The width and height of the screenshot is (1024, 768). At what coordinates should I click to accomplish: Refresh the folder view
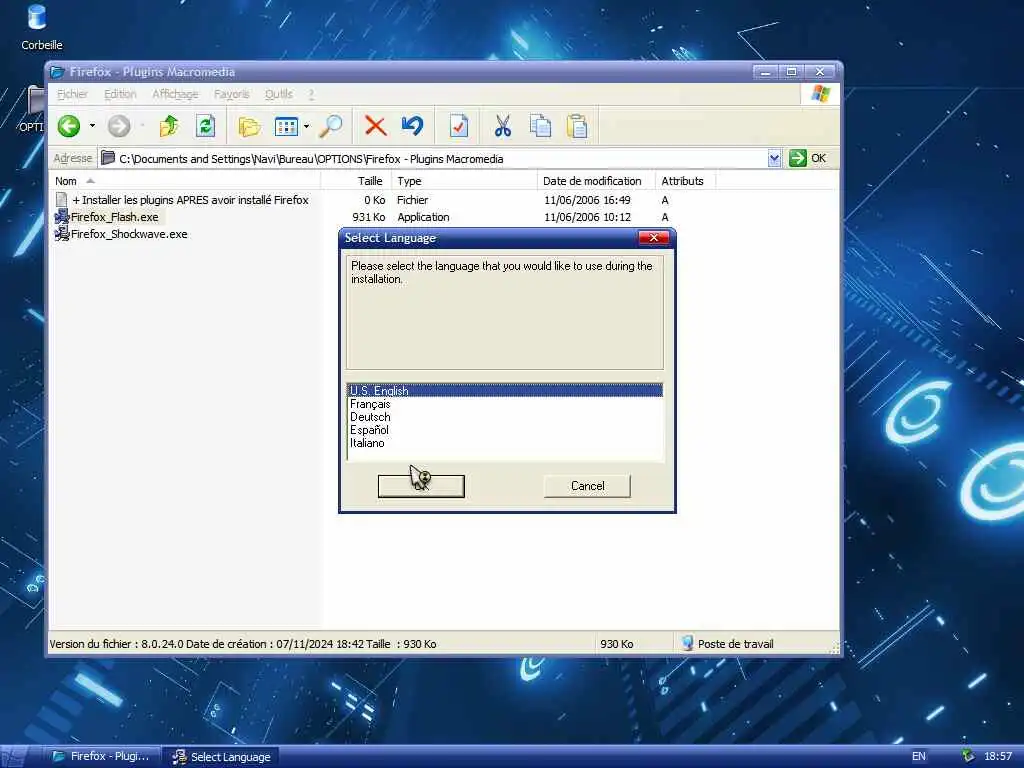(206, 126)
